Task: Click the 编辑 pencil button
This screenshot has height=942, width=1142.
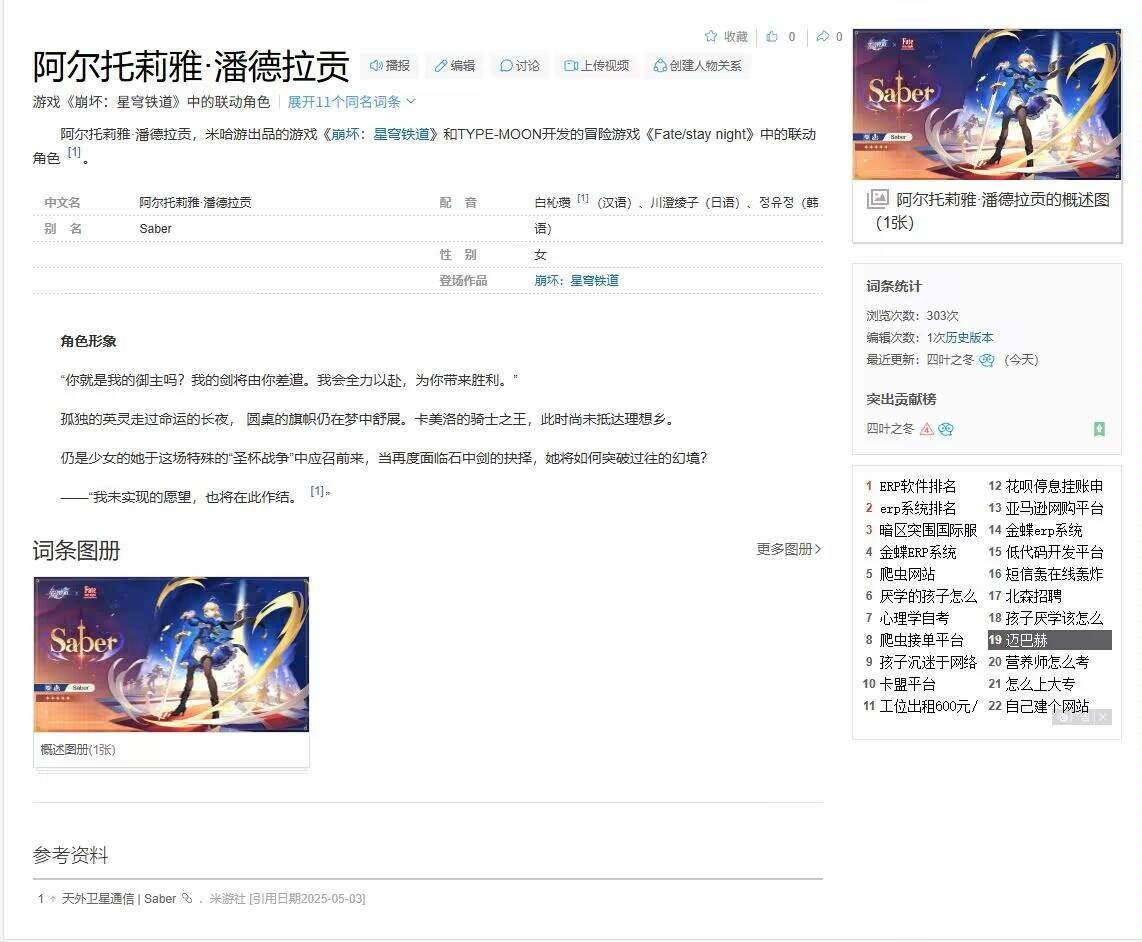Action: pos(454,66)
